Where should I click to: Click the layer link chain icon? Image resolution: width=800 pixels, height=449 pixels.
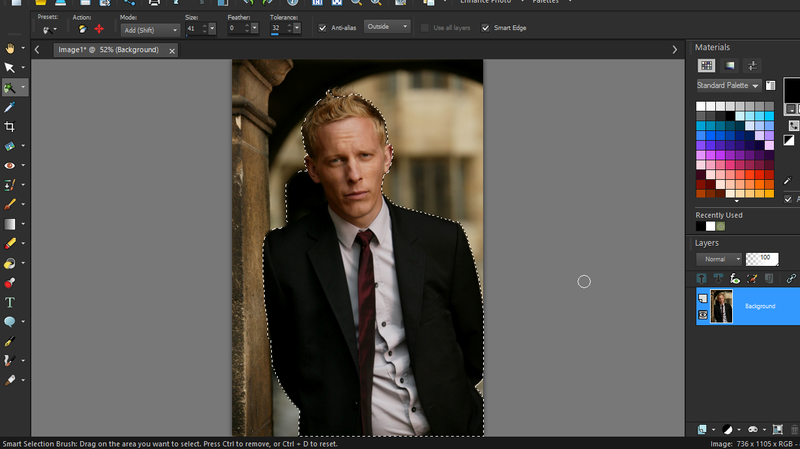[x=791, y=279]
